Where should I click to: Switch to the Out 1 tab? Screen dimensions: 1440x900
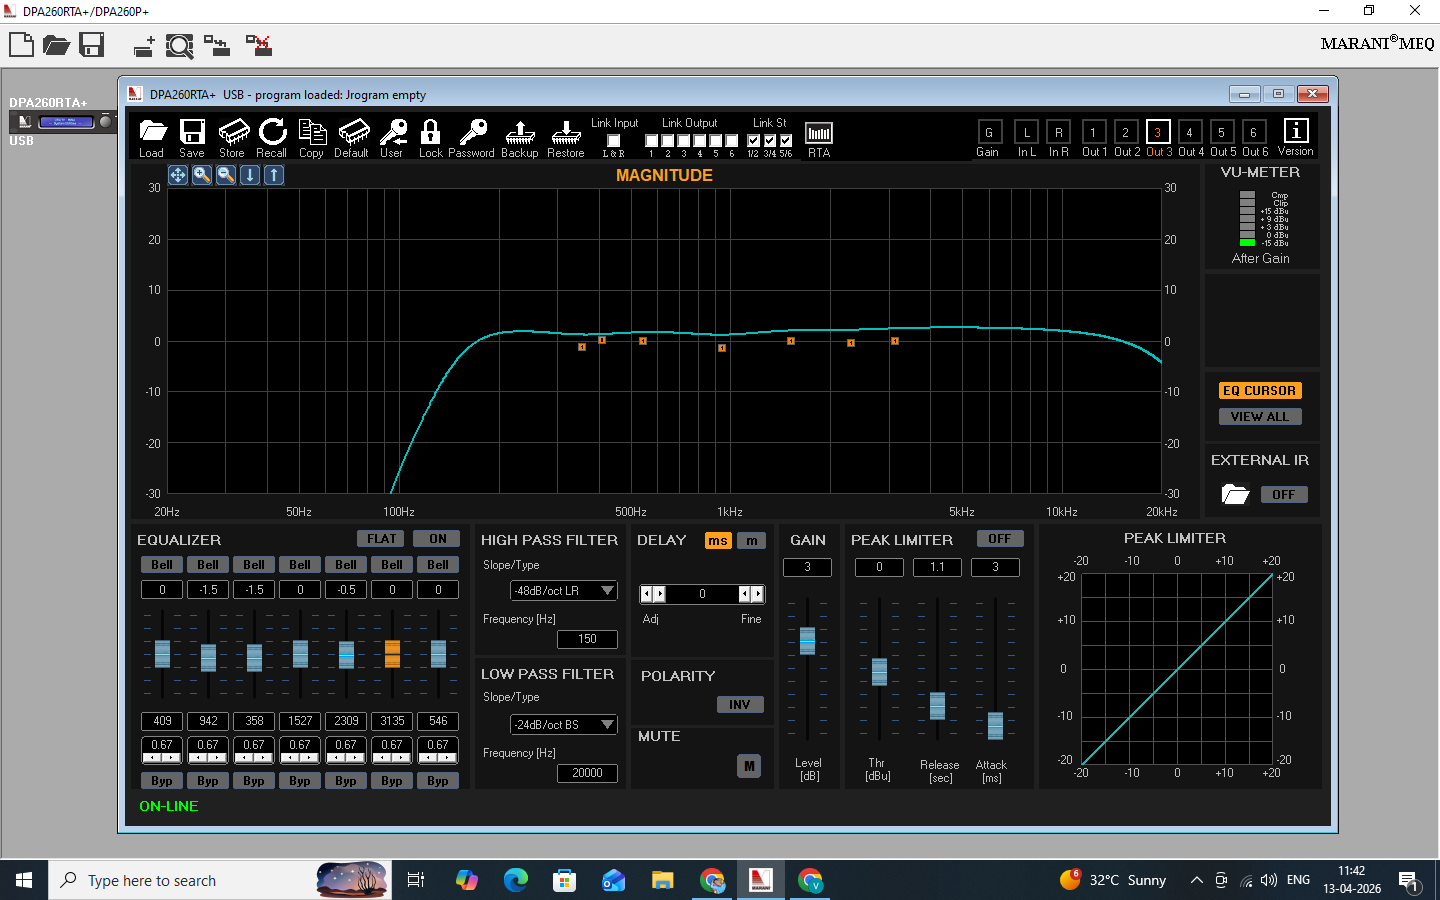(x=1093, y=132)
